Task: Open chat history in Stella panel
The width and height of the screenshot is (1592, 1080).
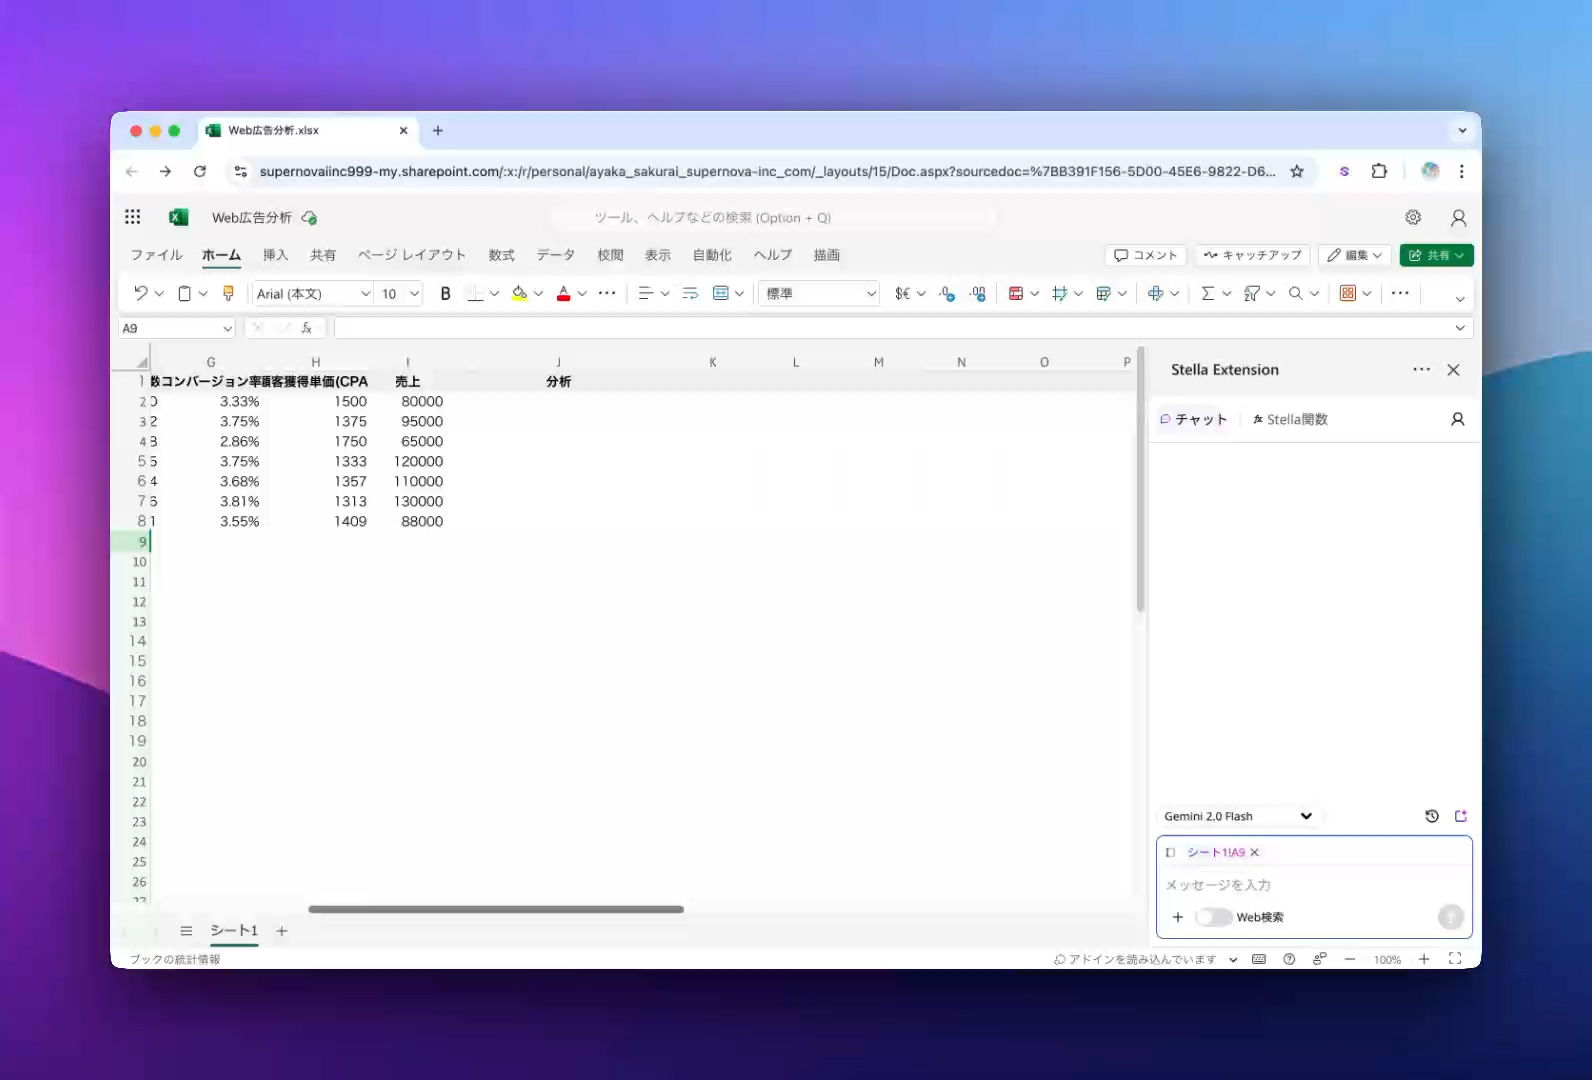Action: click(x=1432, y=816)
